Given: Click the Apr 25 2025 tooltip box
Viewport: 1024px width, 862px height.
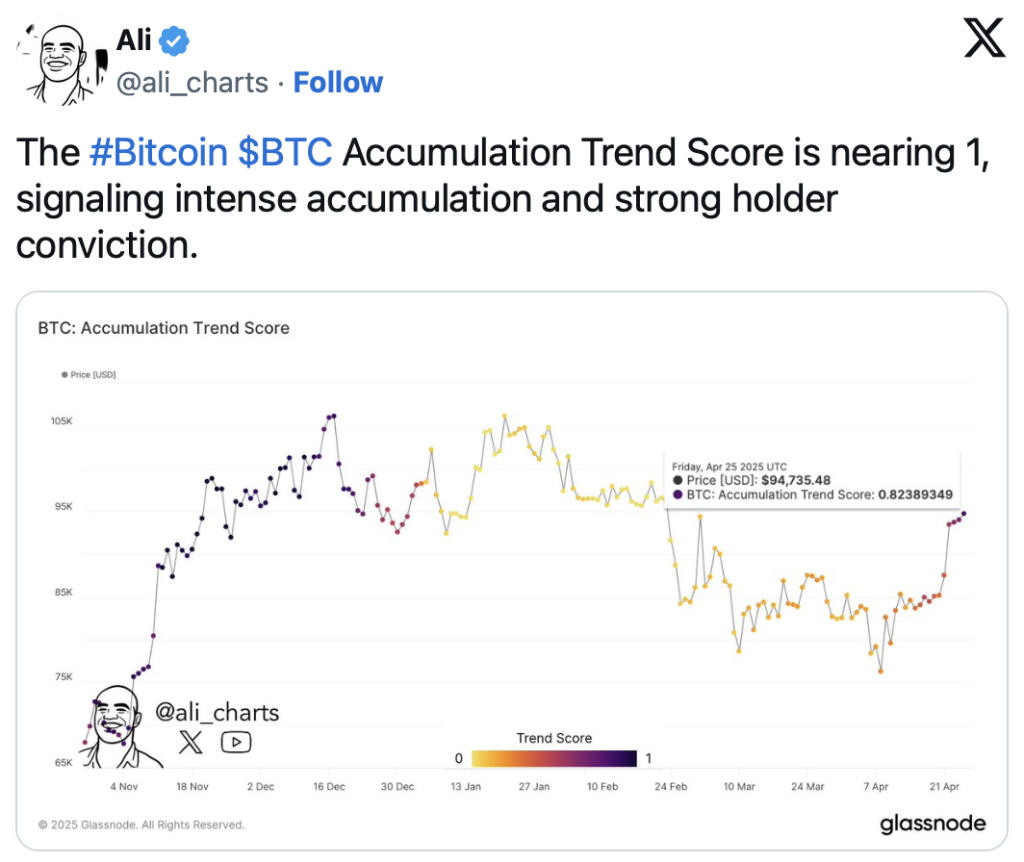Looking at the screenshot, I should (812, 481).
